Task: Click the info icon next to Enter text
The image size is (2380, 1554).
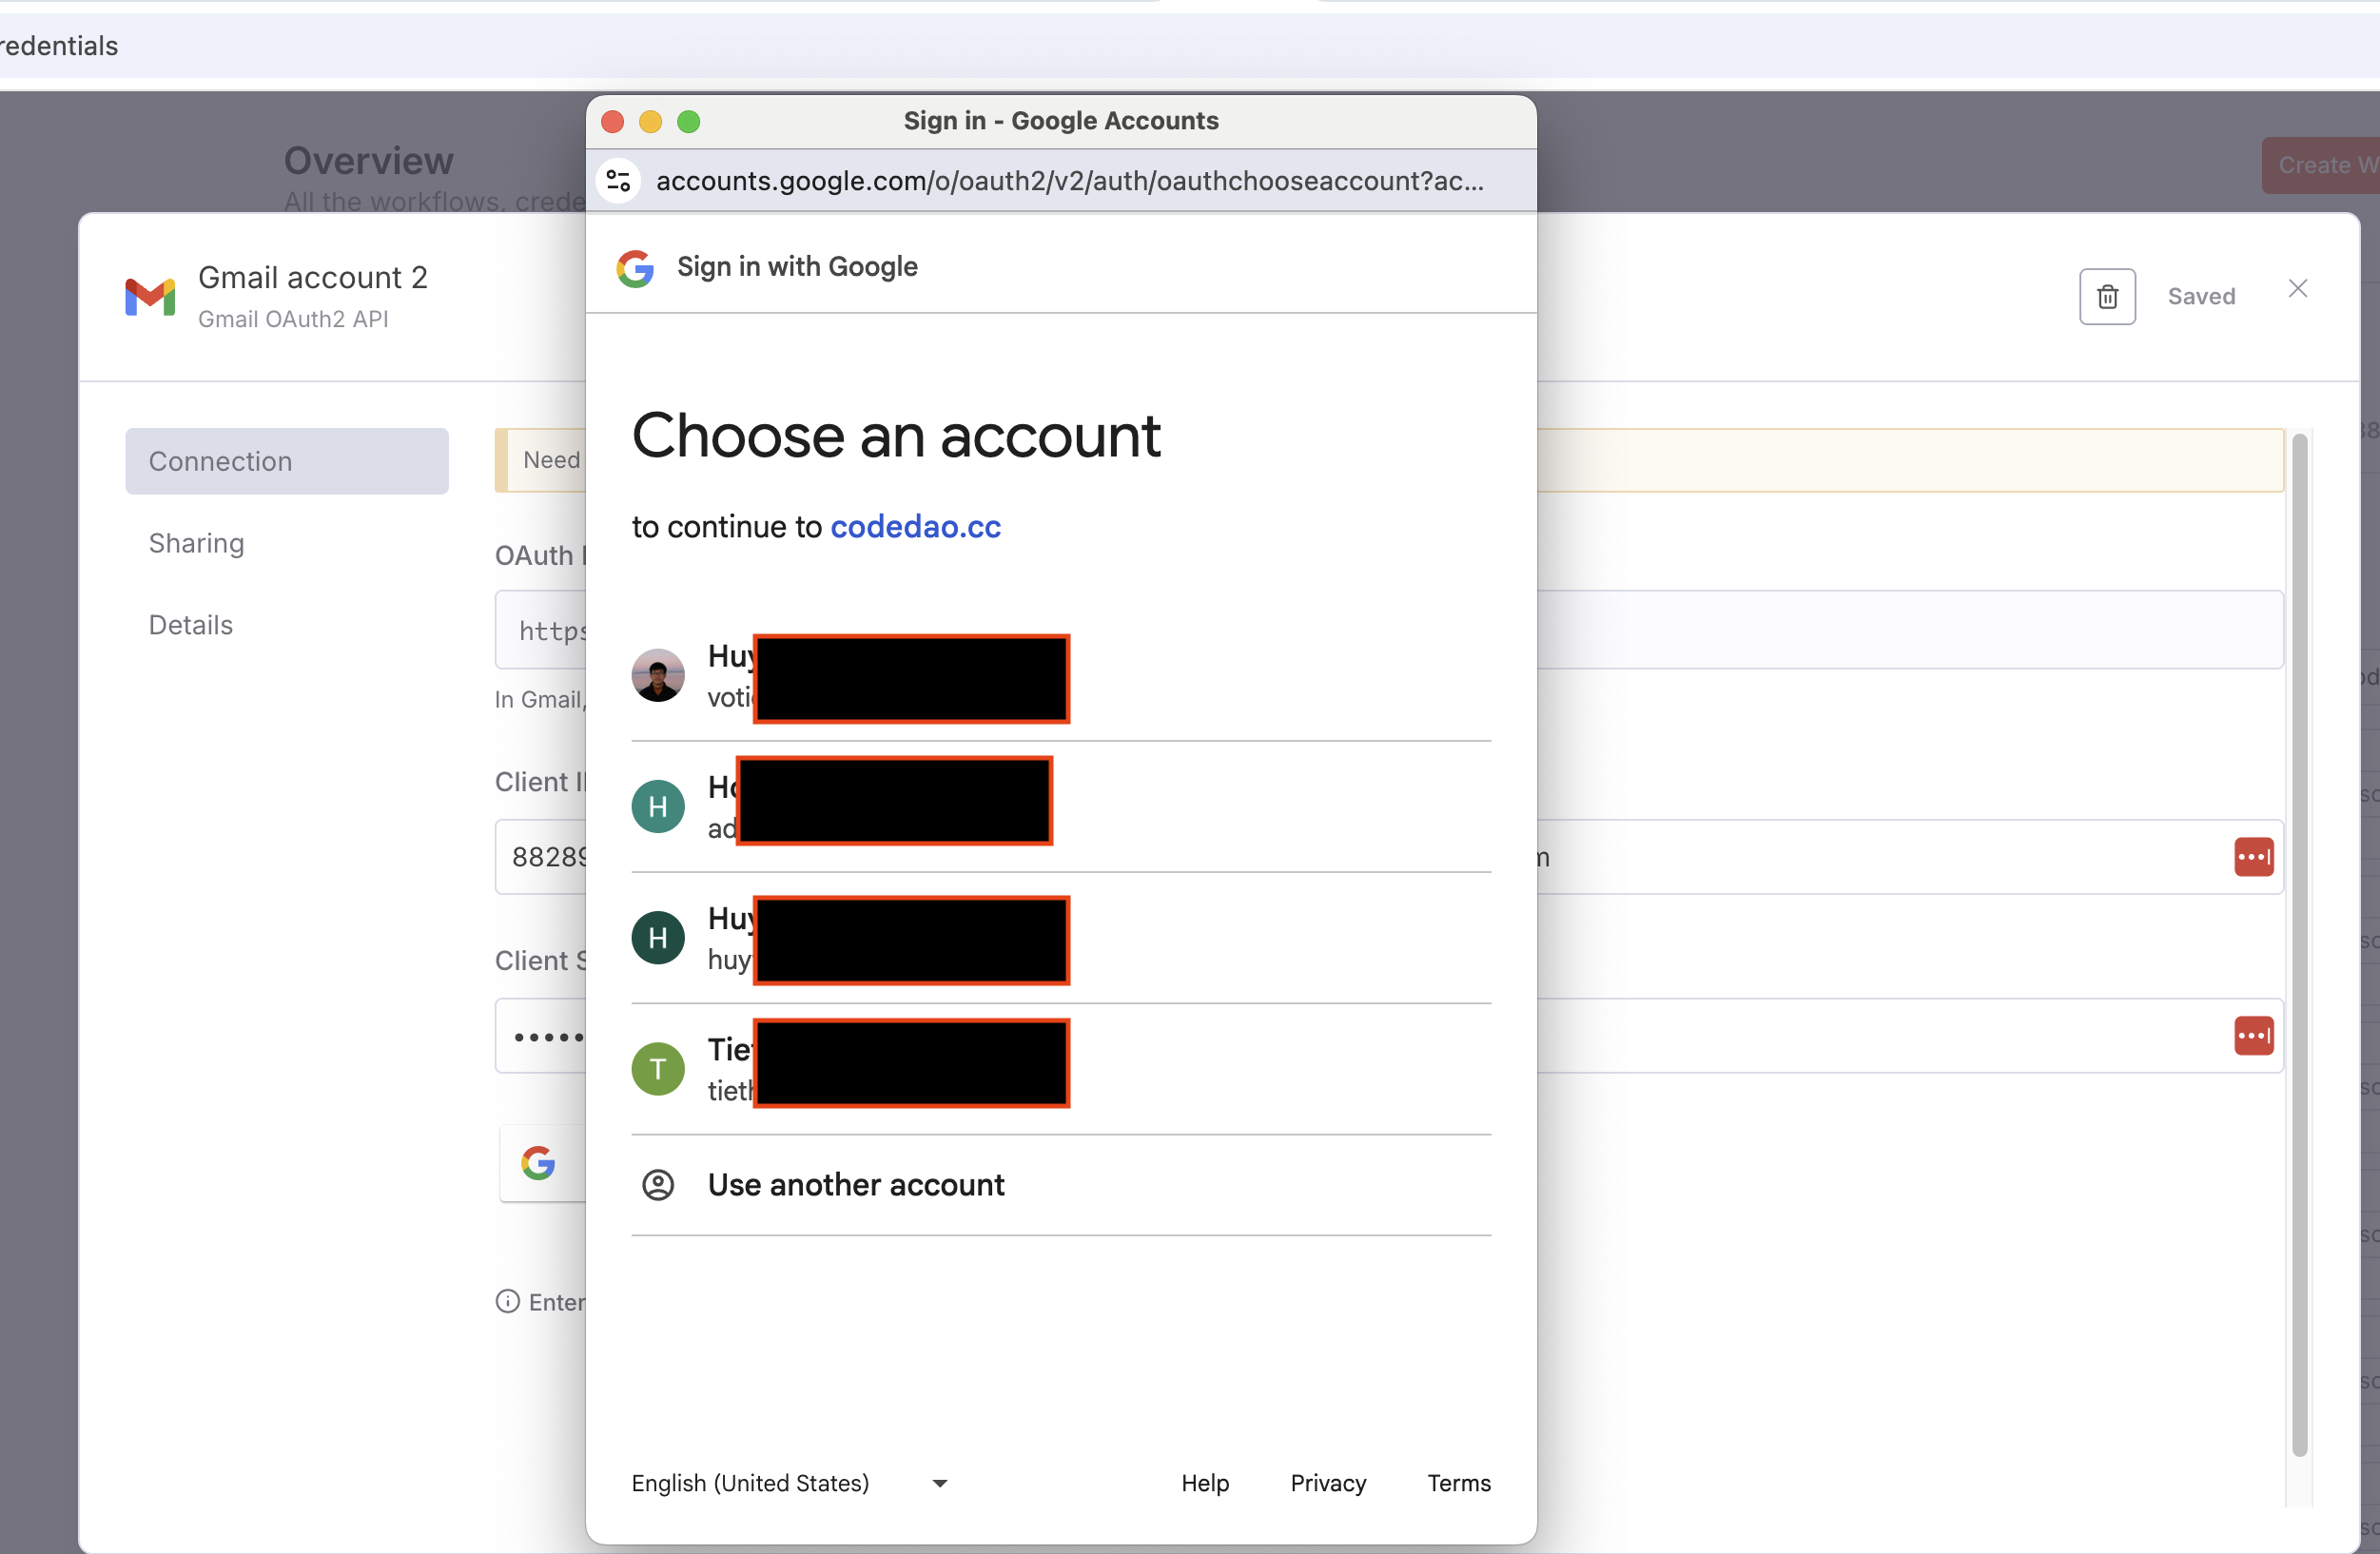Action: click(508, 1301)
